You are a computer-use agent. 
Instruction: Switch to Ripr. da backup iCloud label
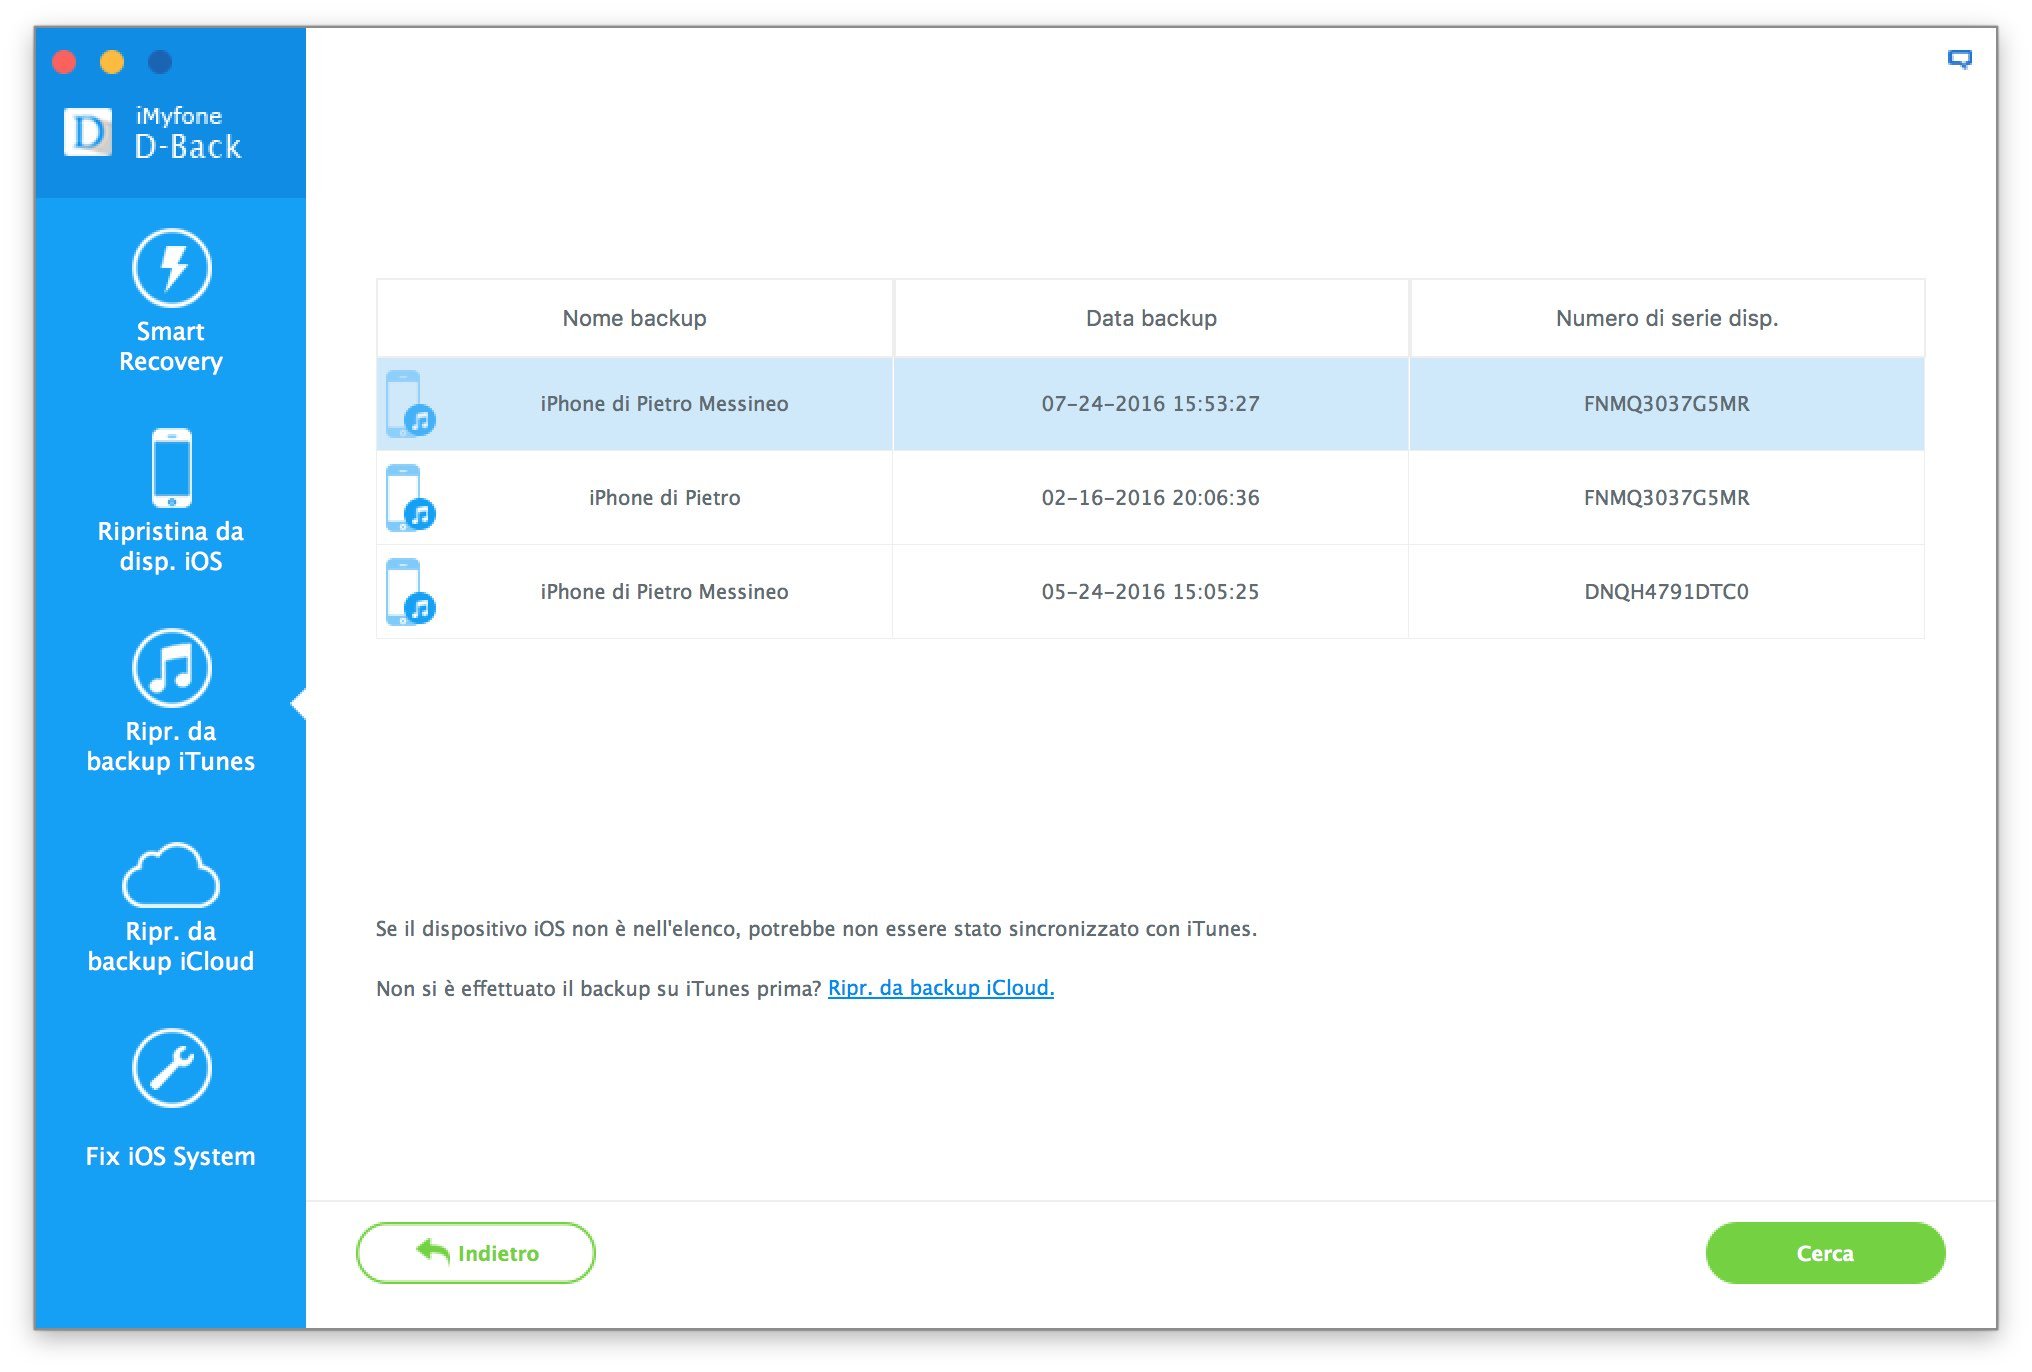(171, 946)
